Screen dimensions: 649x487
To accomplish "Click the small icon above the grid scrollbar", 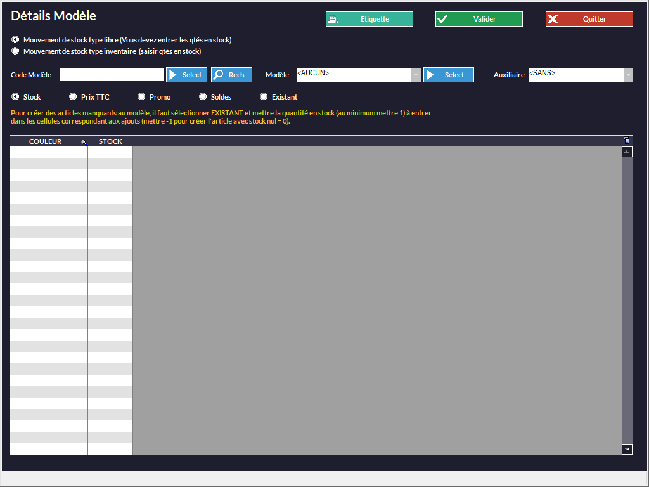I will pos(627,140).
